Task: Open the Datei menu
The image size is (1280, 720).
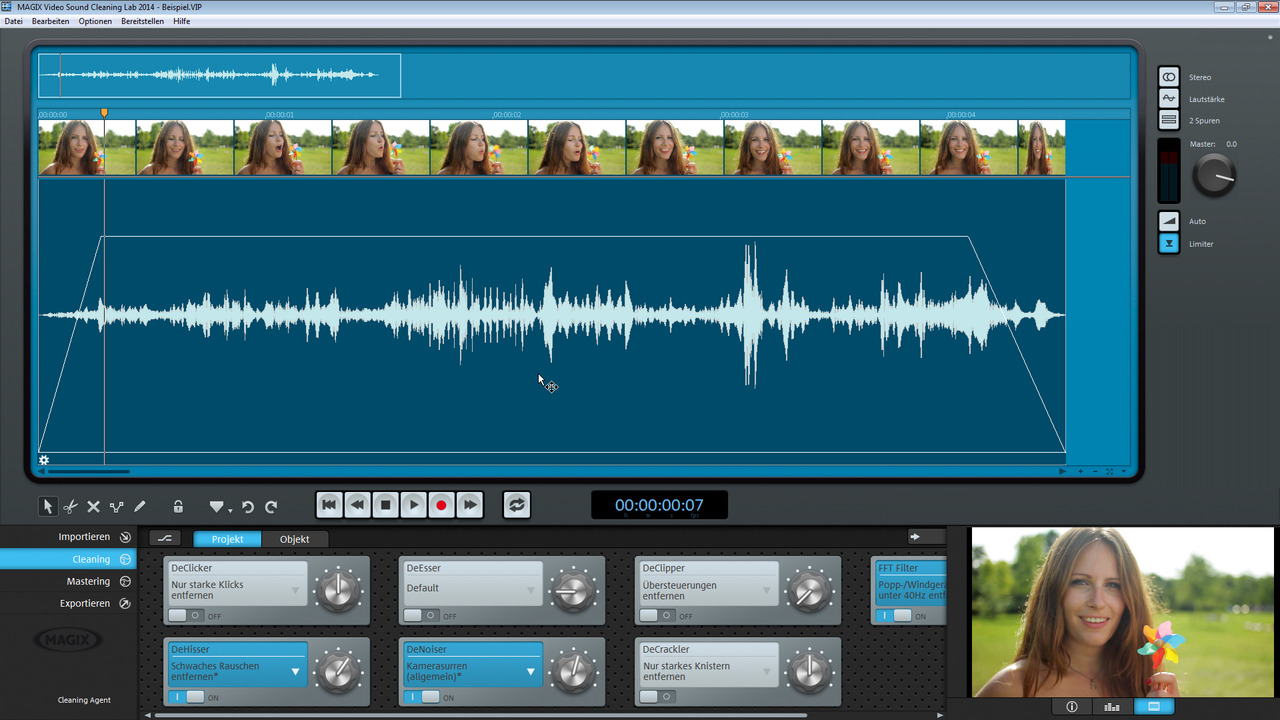Action: (13, 21)
